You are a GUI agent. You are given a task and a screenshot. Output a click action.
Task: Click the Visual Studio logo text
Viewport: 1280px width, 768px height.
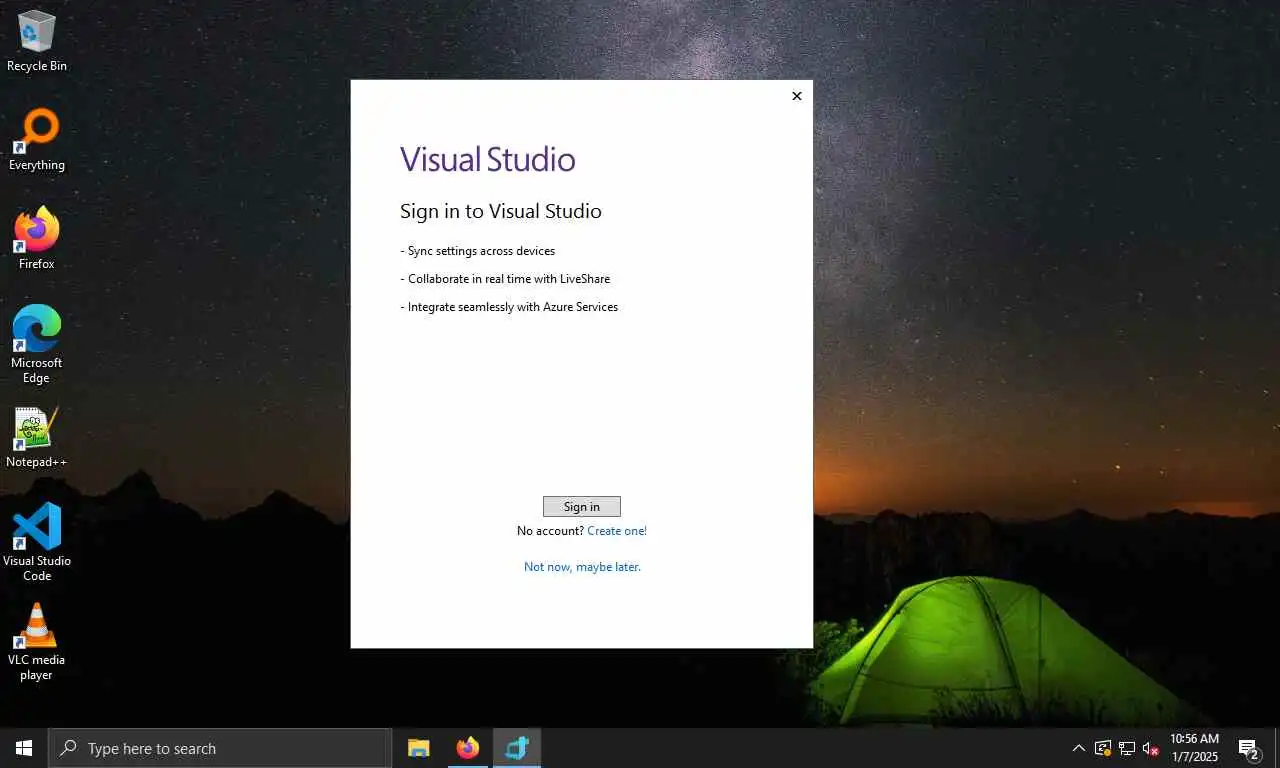tap(488, 160)
